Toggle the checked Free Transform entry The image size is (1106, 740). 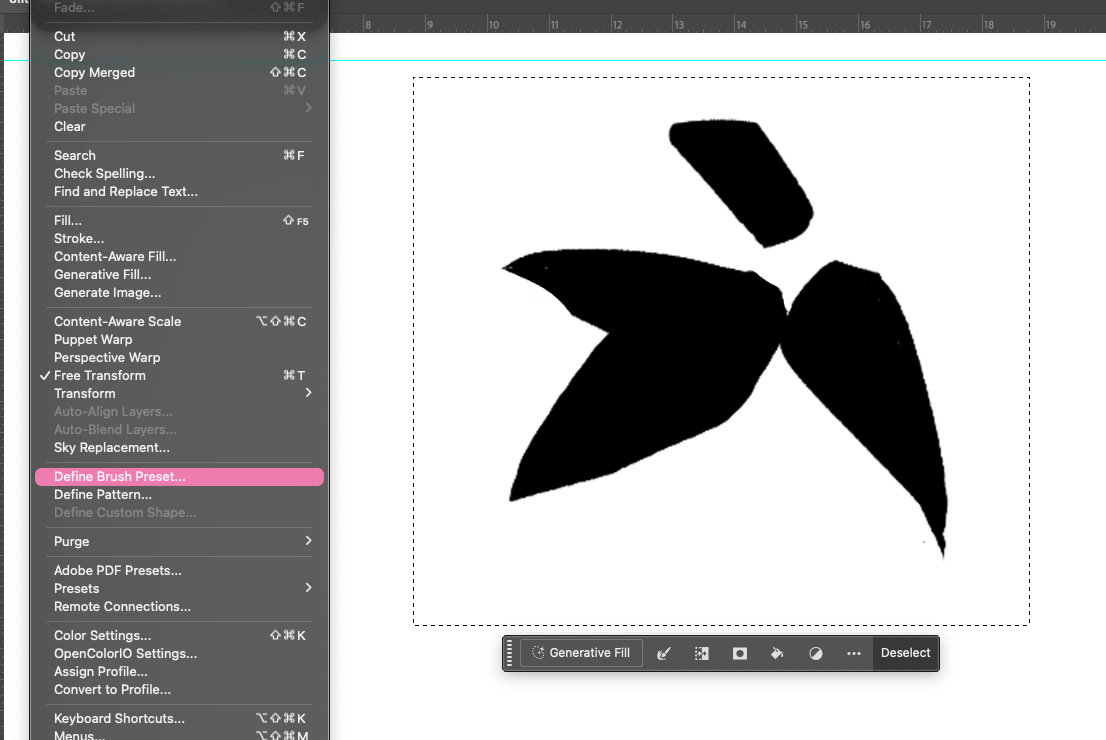tap(179, 376)
